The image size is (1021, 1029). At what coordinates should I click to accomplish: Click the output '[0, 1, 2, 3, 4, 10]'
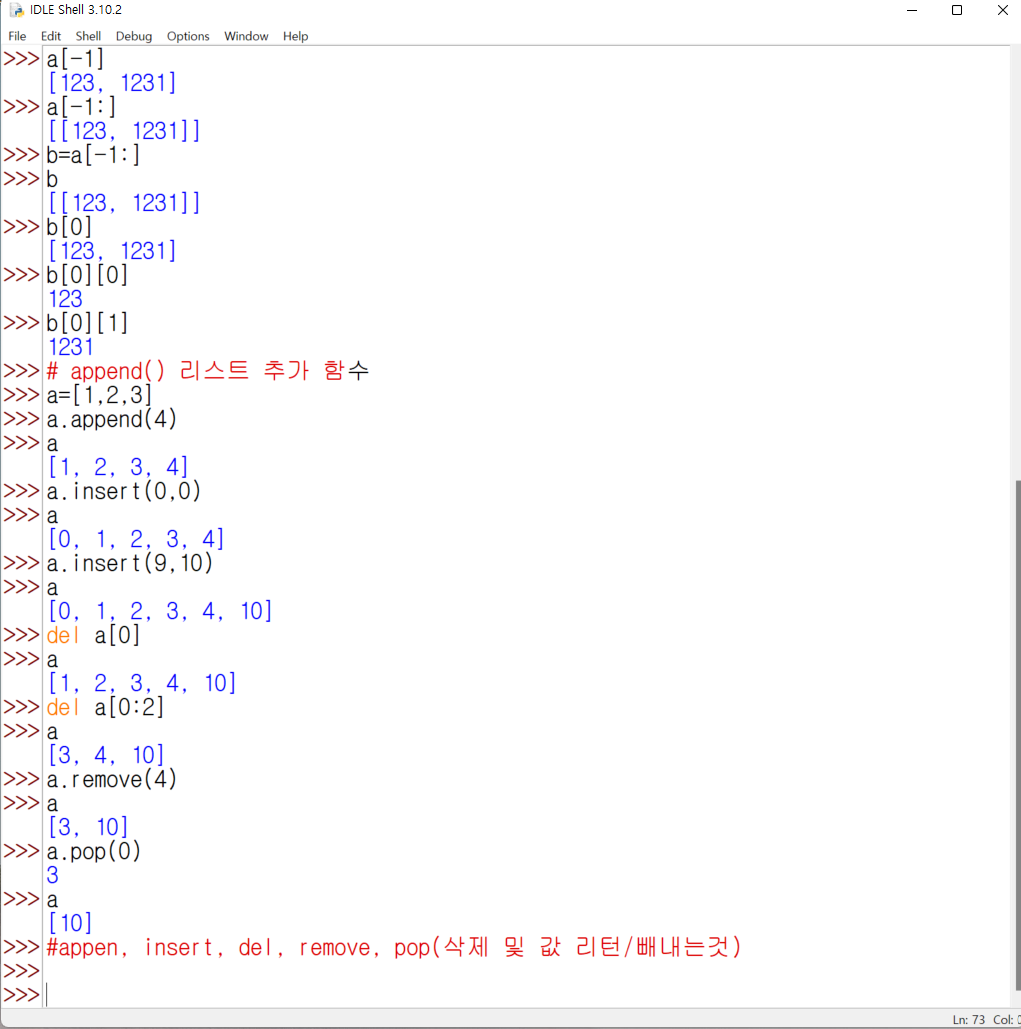(160, 612)
